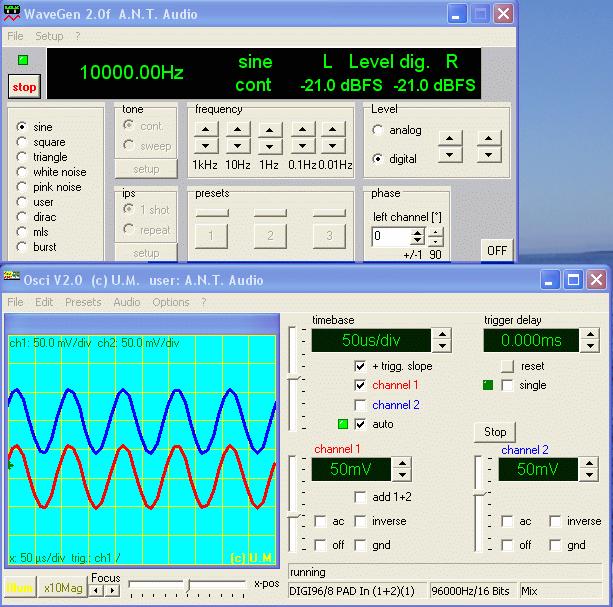
Task: Increase channel 2 voltage scale
Action: pos(589,463)
